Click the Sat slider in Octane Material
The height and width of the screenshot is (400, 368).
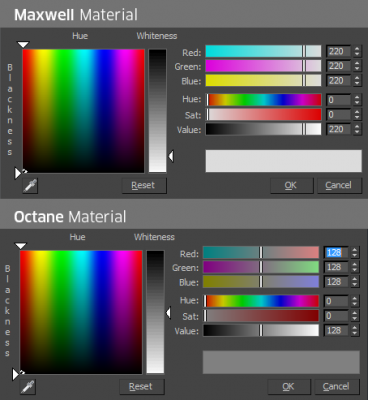[261, 316]
